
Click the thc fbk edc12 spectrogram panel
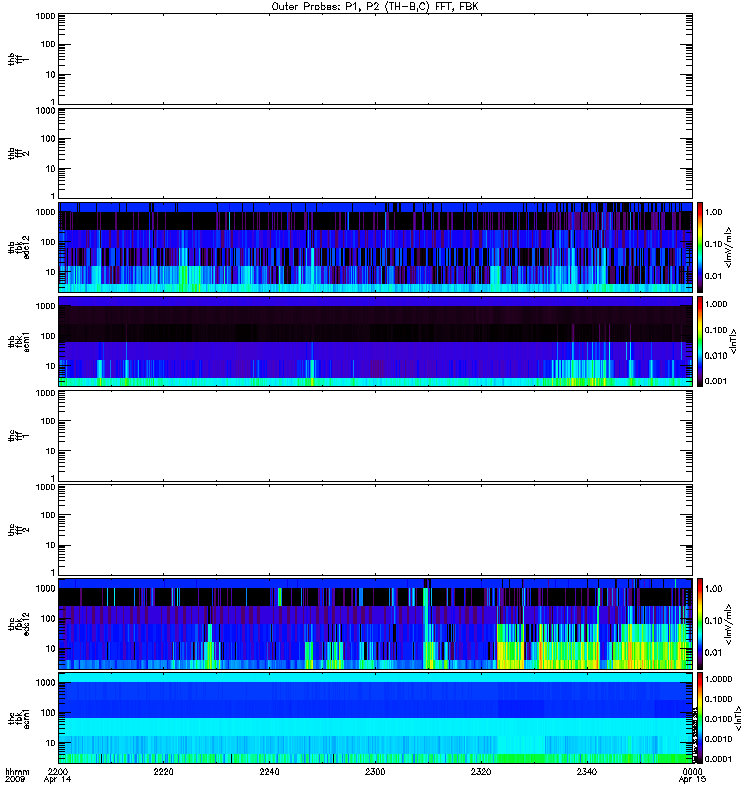click(x=376, y=623)
